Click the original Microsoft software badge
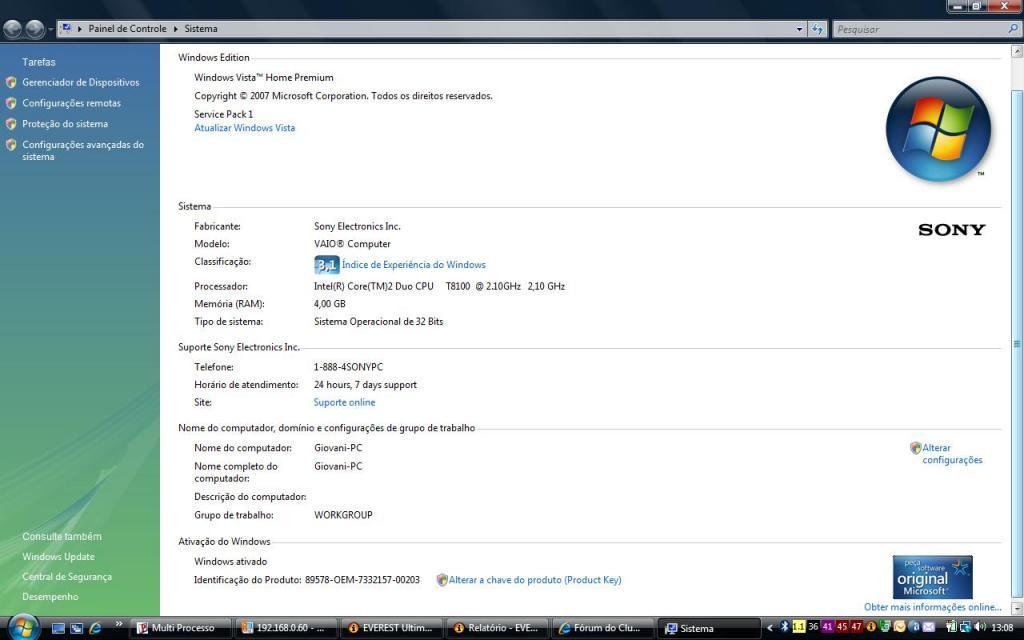 coord(932,577)
